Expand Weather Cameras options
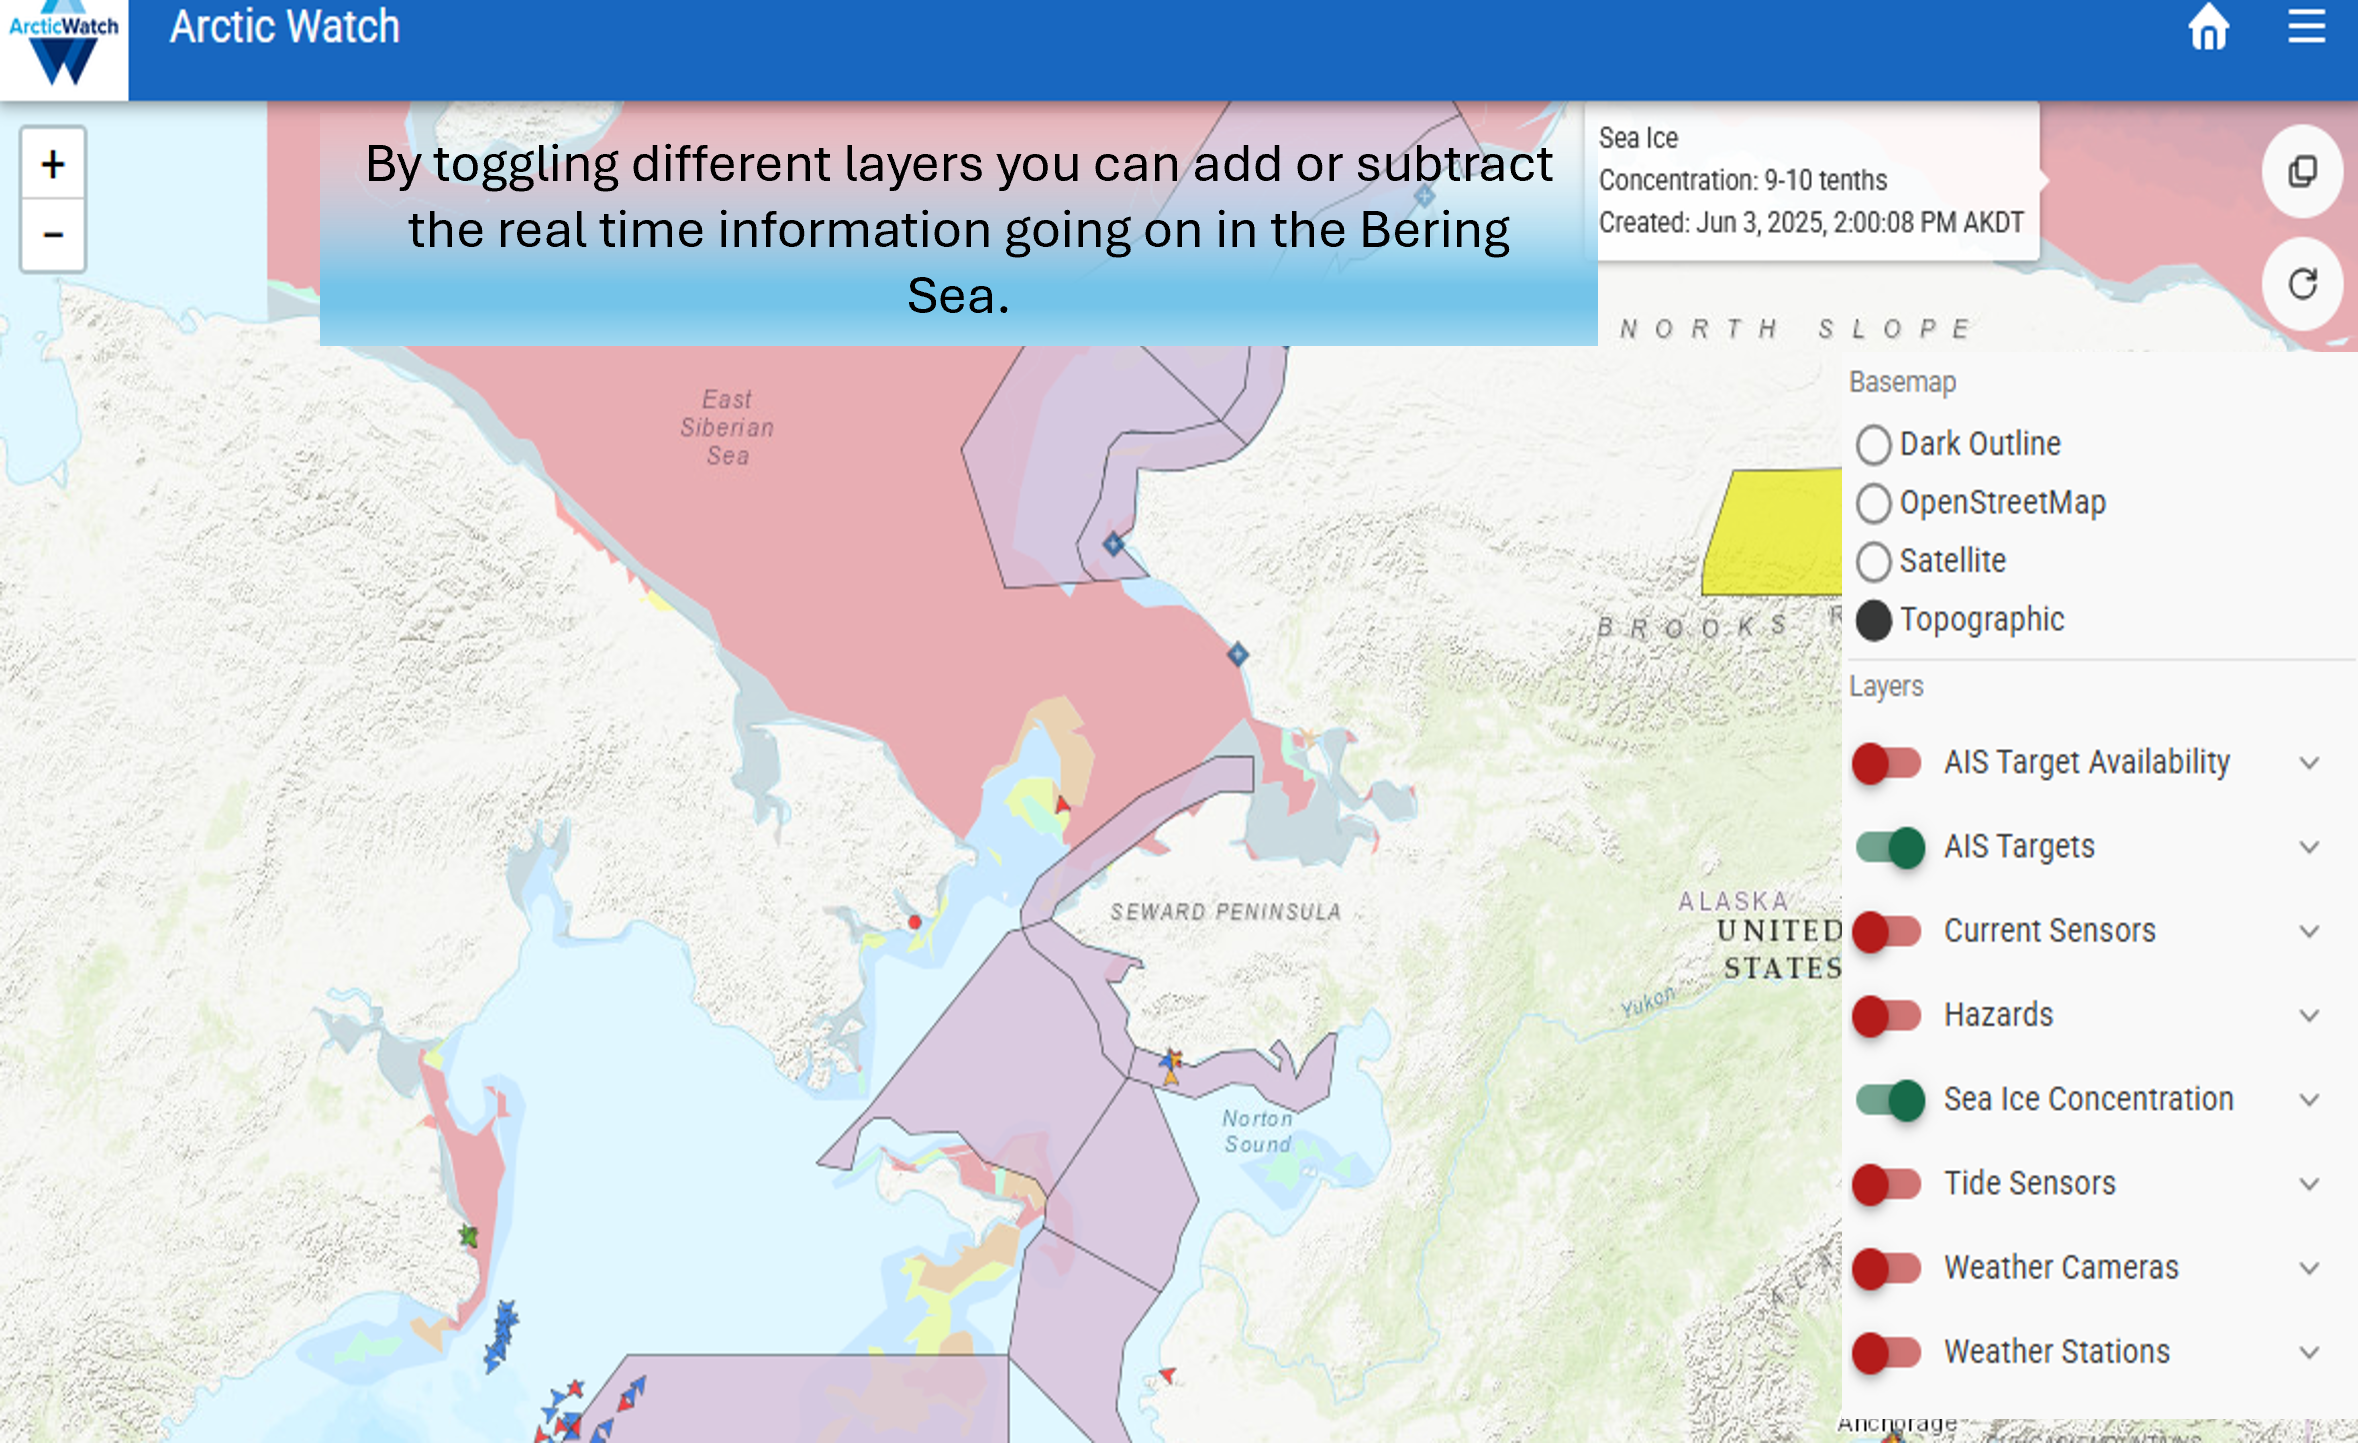 2308,1268
